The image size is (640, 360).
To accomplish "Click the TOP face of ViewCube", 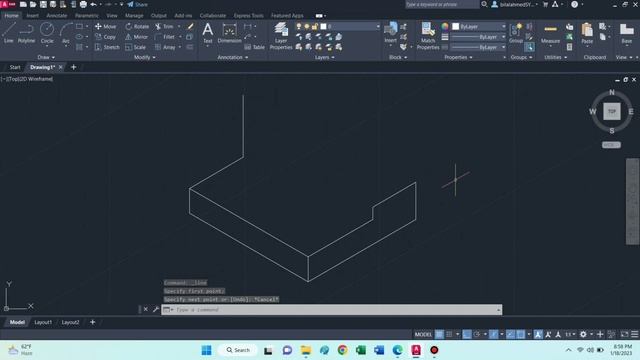I will [611, 111].
